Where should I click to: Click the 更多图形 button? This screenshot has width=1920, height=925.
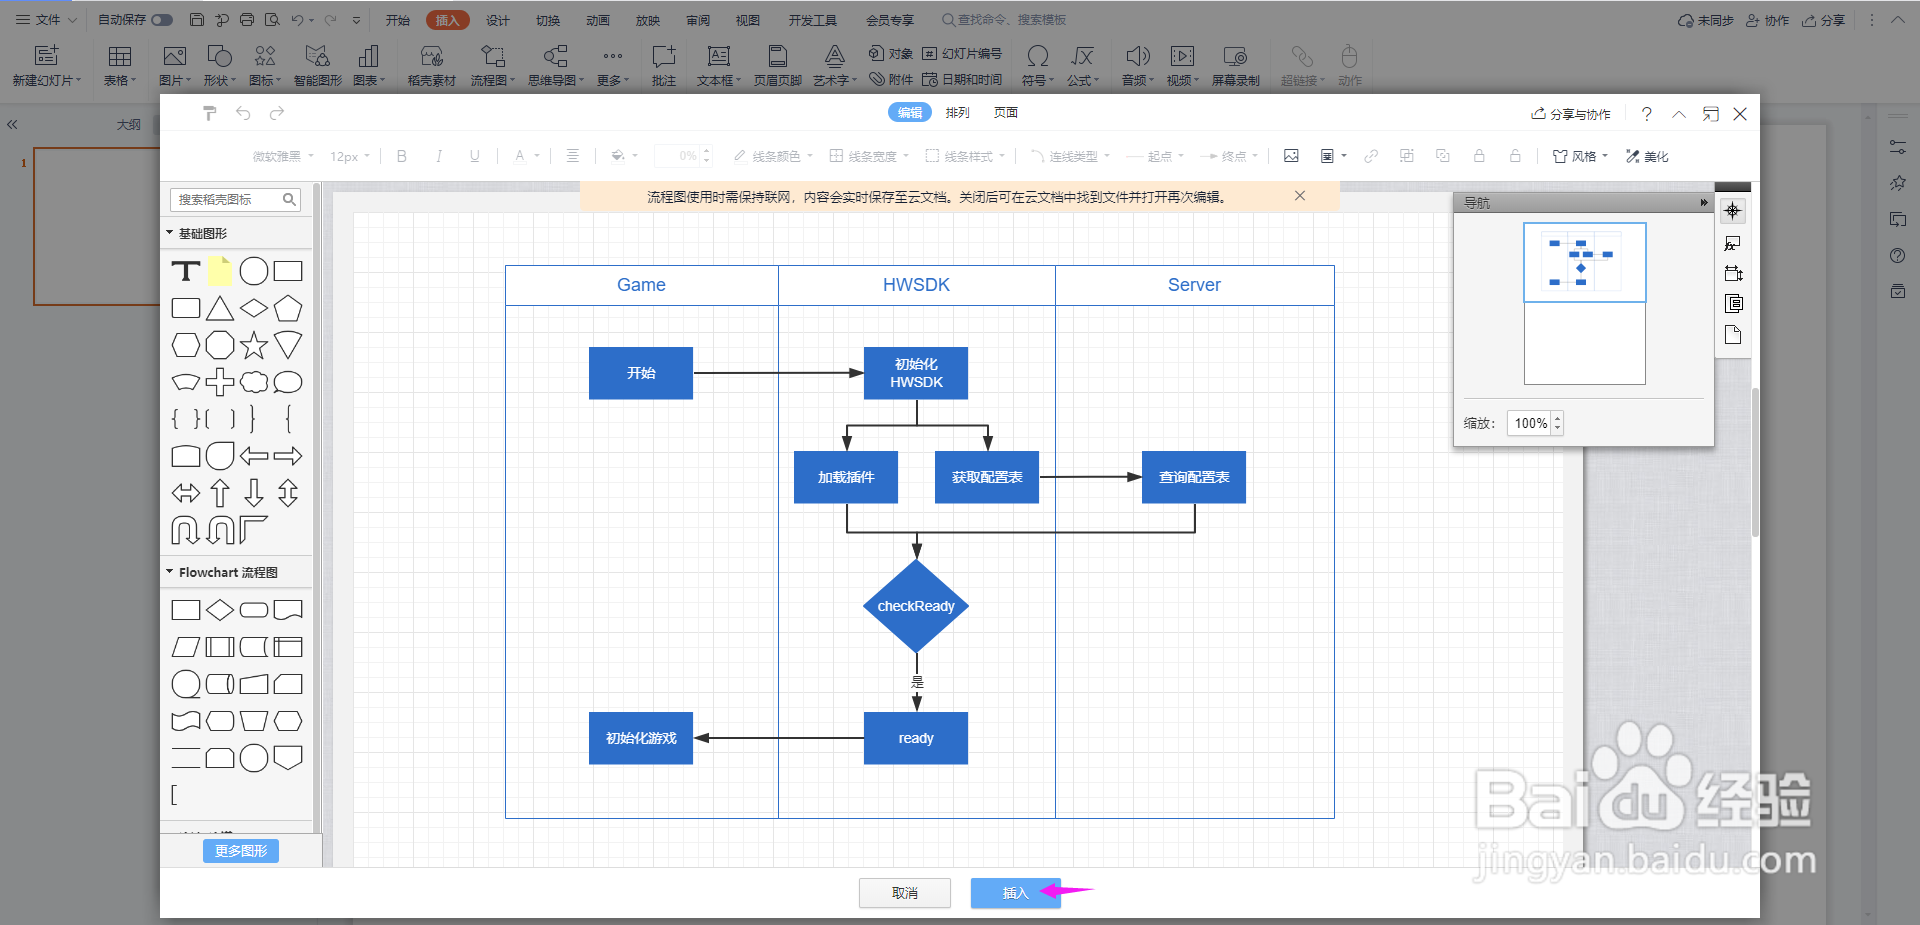coord(241,851)
